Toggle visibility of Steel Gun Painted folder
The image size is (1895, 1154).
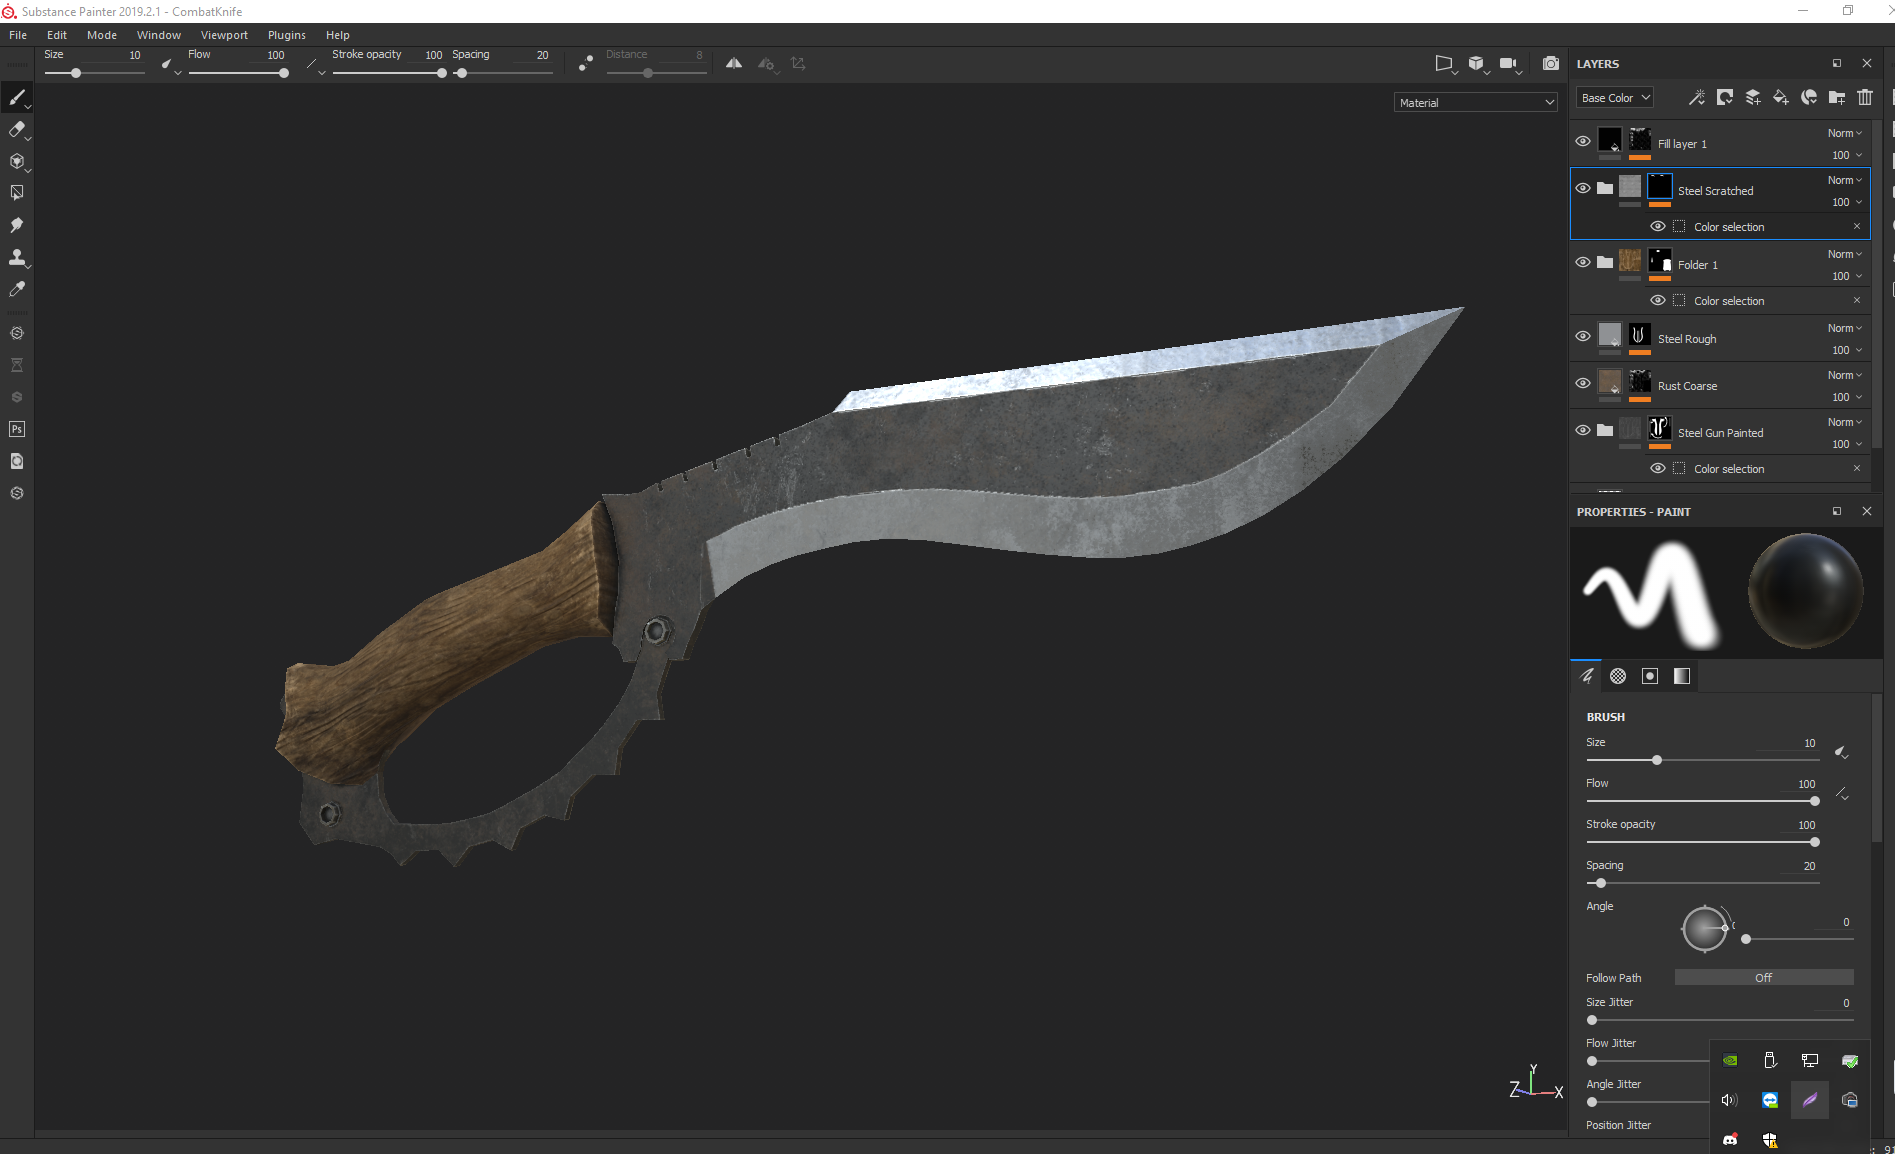(1583, 430)
